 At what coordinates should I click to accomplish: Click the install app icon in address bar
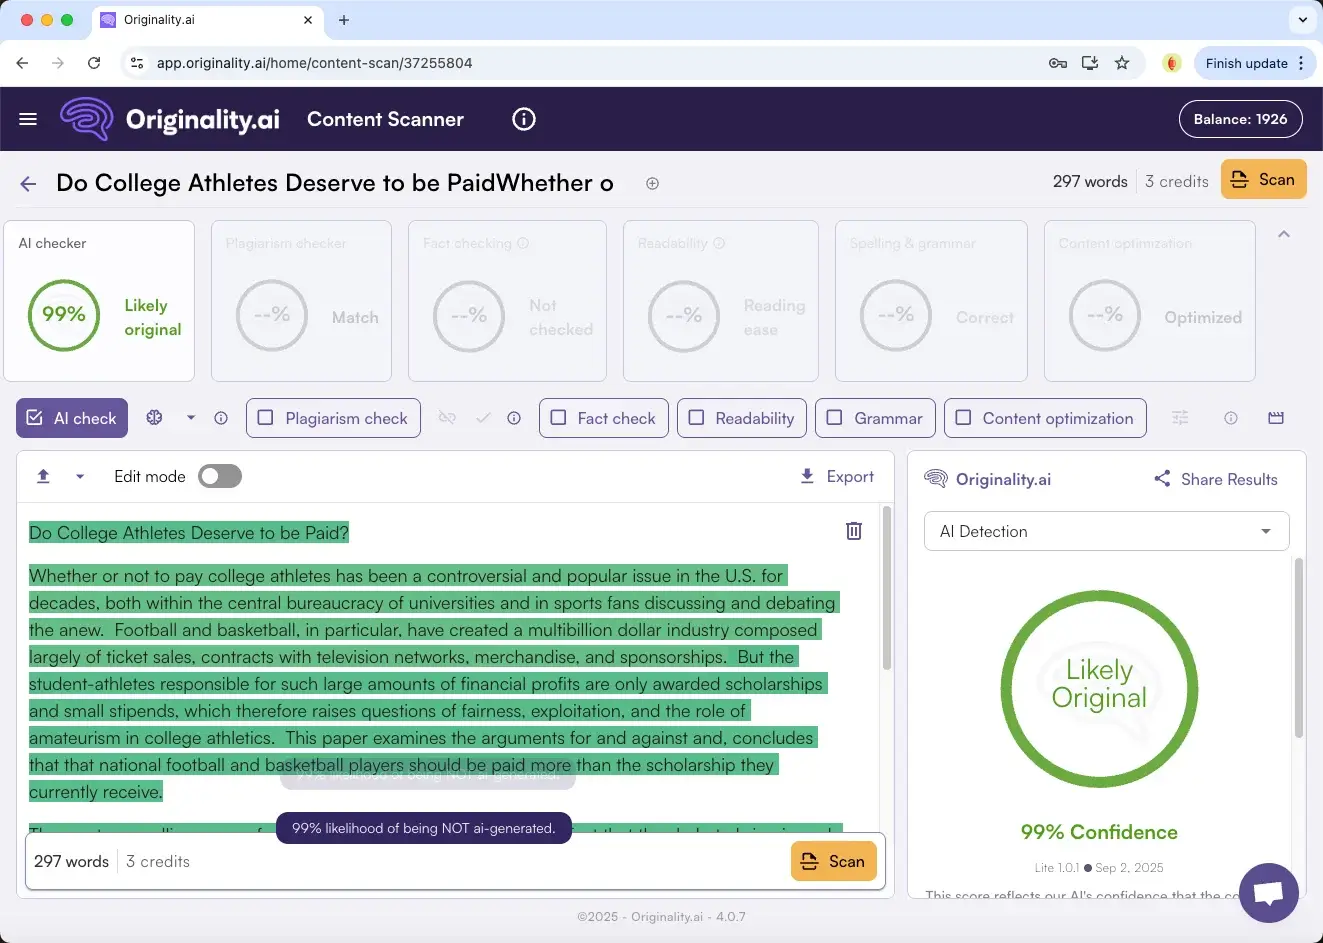coord(1090,63)
